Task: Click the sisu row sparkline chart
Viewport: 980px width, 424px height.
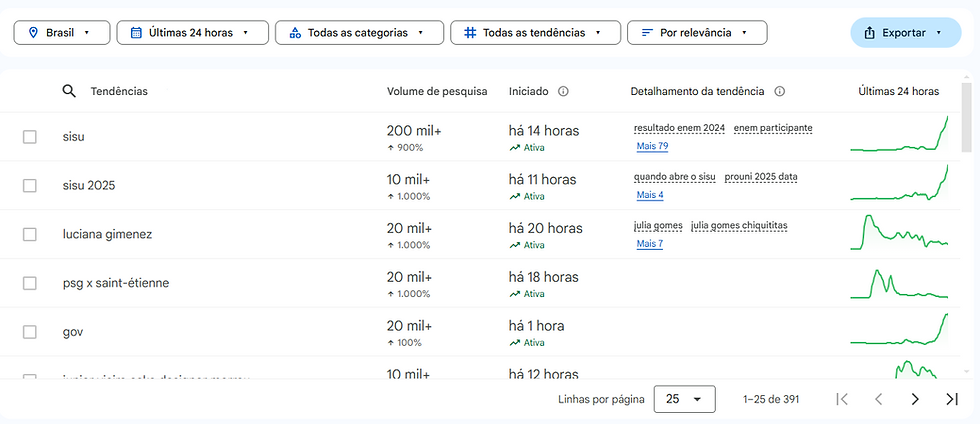Action: click(899, 134)
